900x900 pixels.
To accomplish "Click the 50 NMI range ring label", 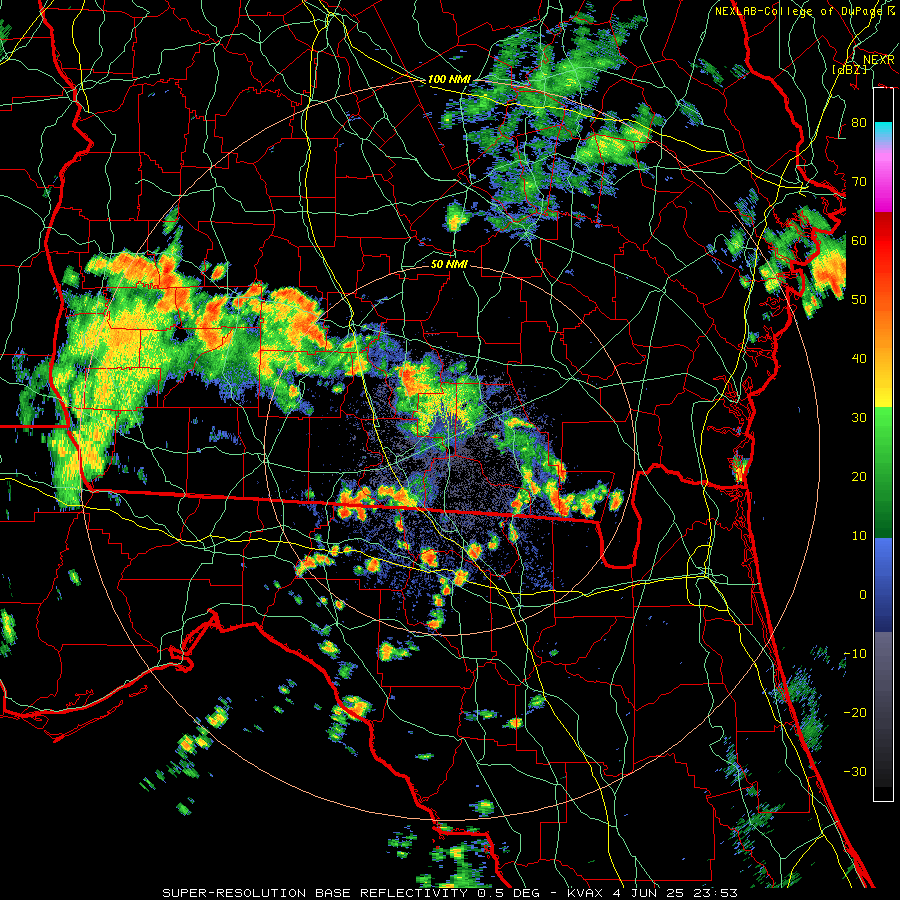I will point(449,264).
